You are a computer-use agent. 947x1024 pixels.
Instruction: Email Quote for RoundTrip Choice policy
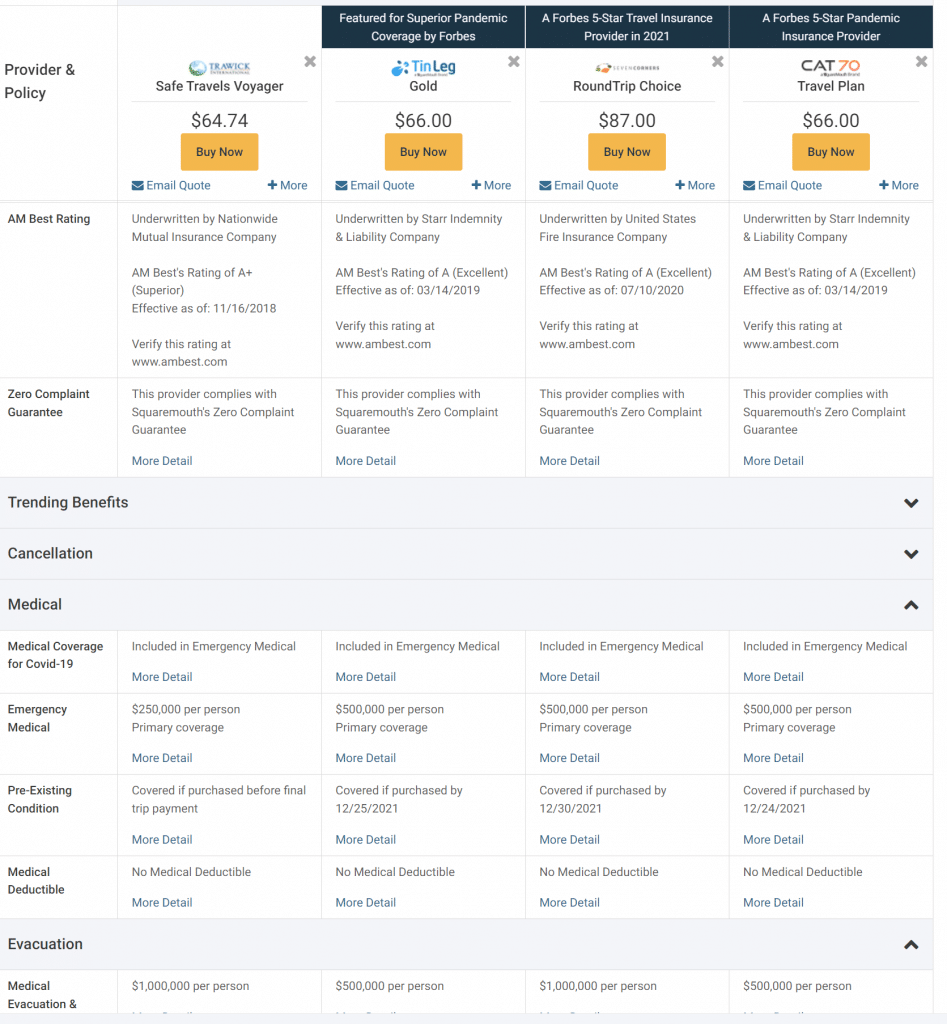click(x=579, y=185)
